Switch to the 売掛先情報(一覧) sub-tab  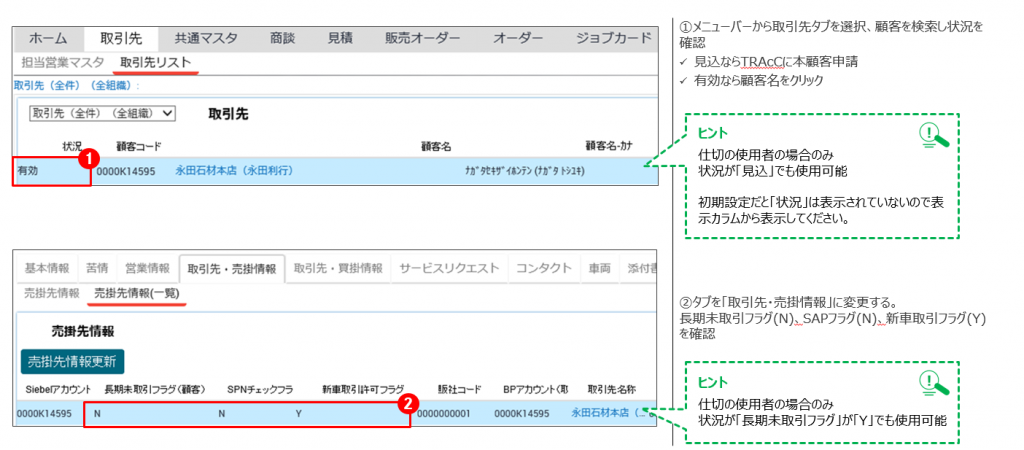pos(137,293)
